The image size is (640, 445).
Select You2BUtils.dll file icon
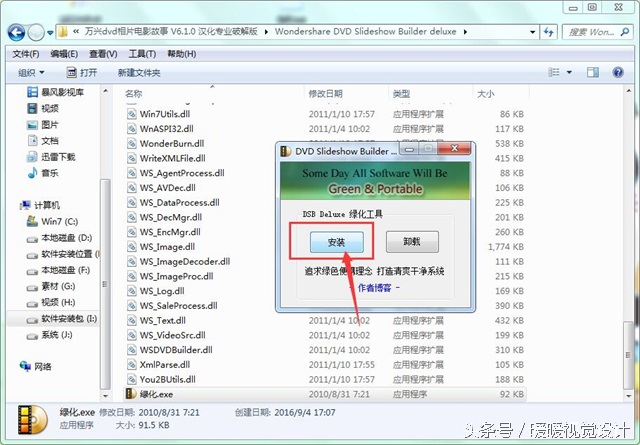point(131,379)
